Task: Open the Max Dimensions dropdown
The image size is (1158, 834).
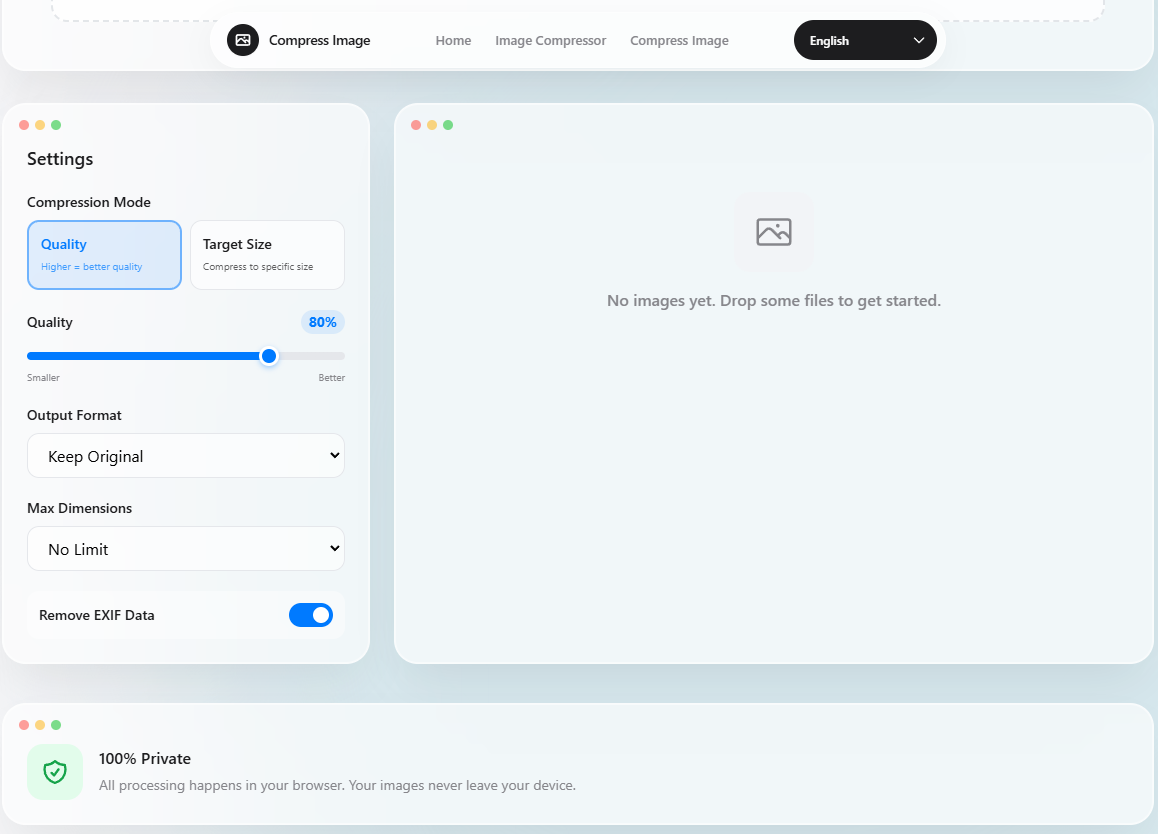Action: [x=186, y=548]
